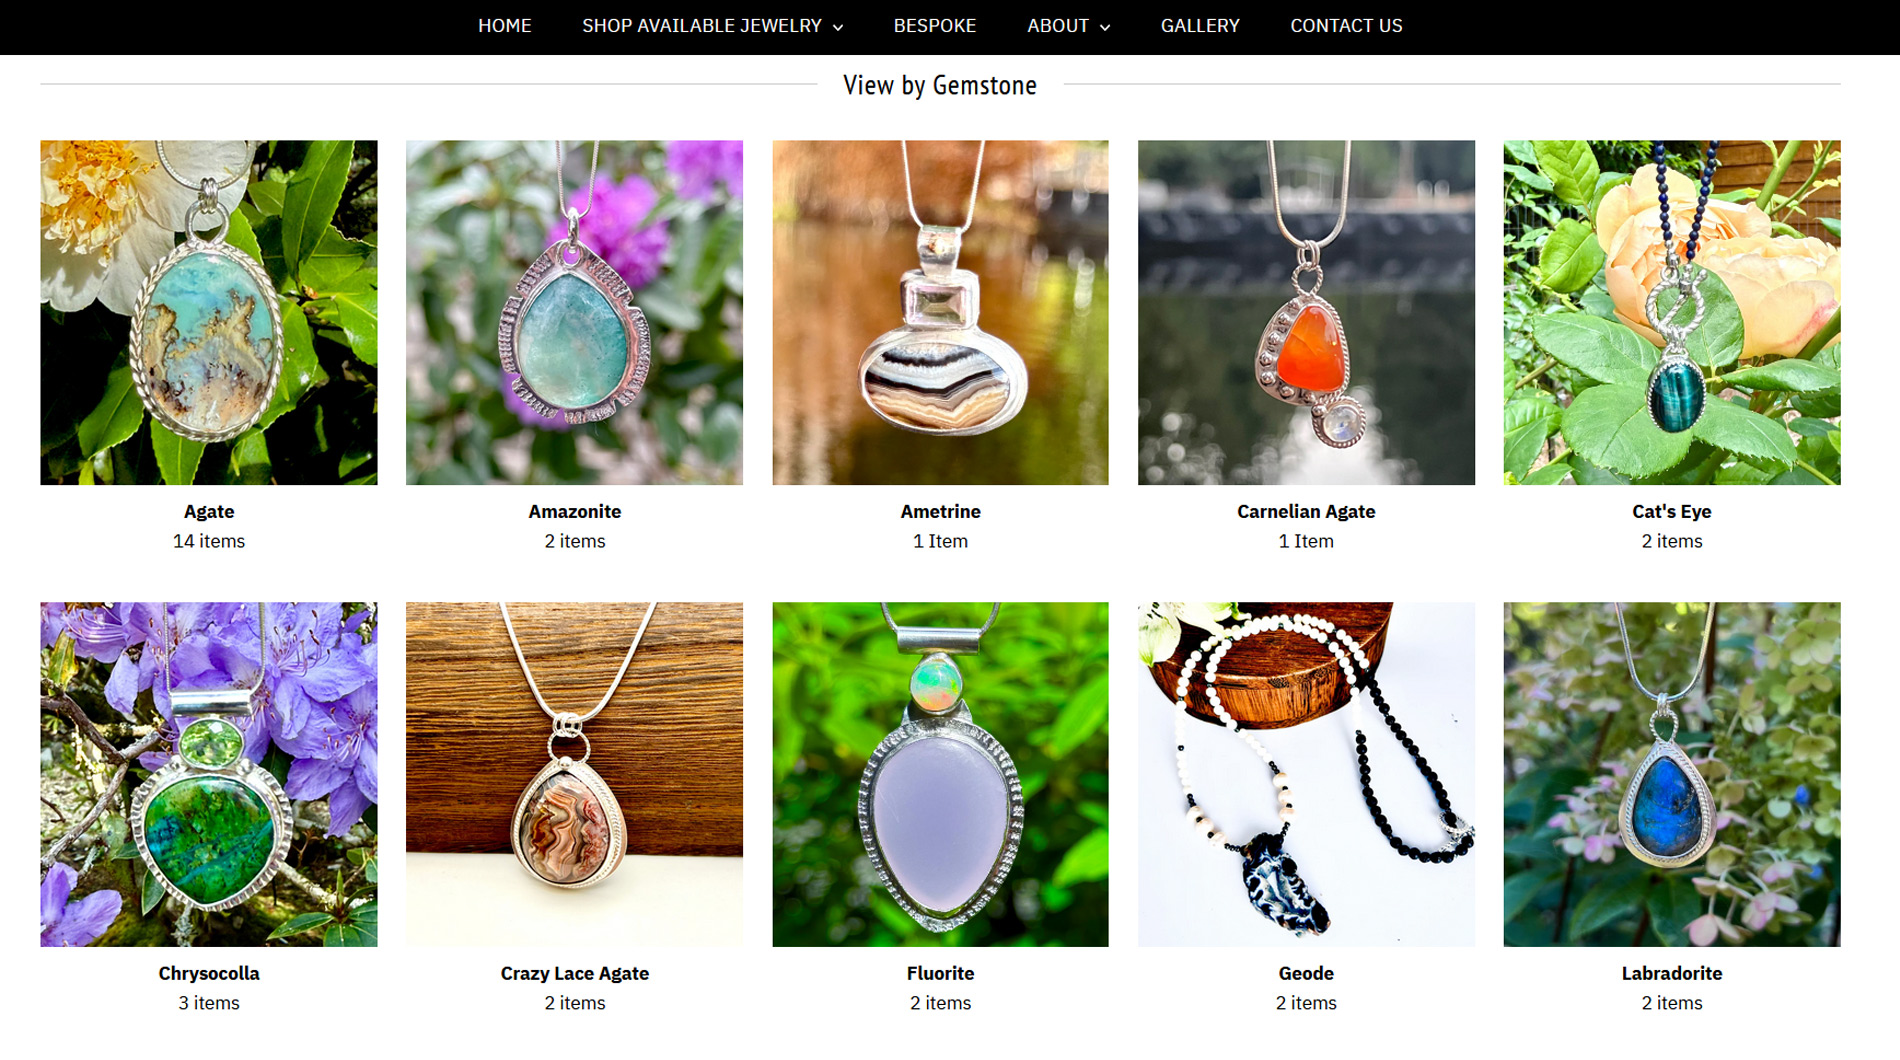1900x1060 pixels.
Task: Open the Labradorite text link
Action: [1672, 973]
